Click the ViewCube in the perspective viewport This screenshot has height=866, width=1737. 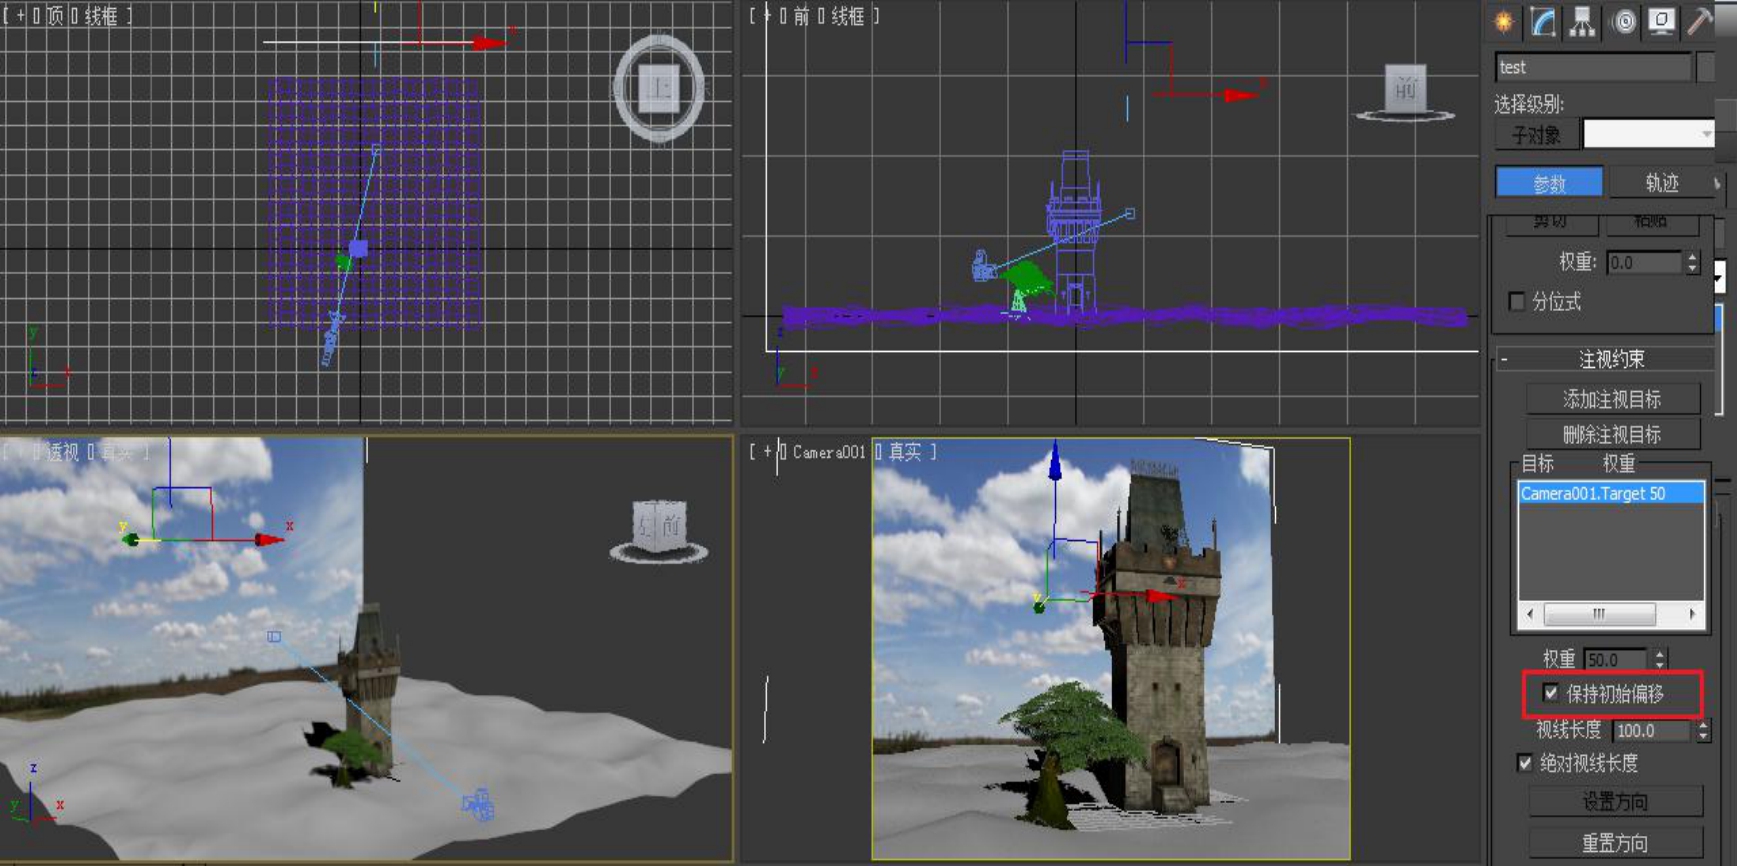coord(659,526)
